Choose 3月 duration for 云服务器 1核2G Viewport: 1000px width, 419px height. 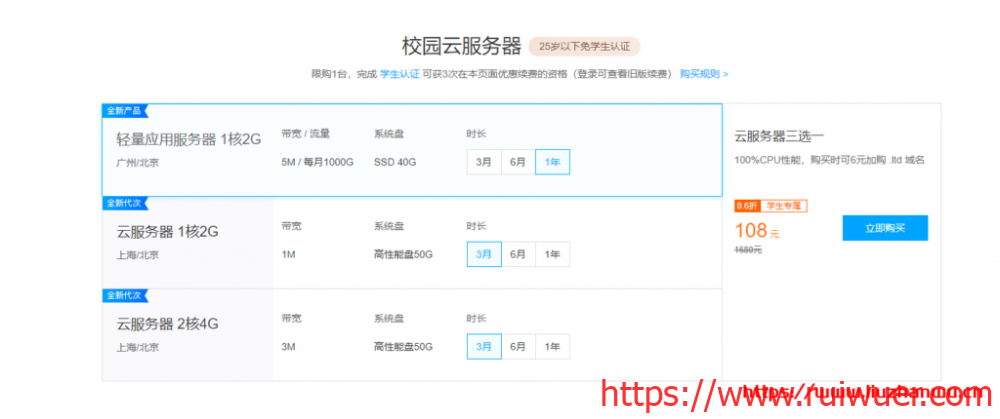(484, 255)
